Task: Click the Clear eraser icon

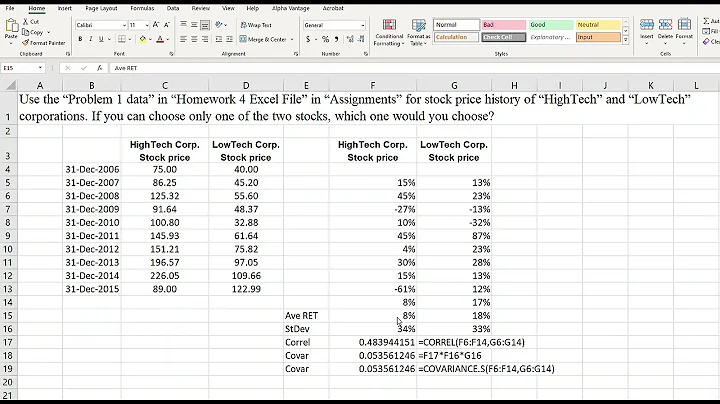Action: point(706,42)
